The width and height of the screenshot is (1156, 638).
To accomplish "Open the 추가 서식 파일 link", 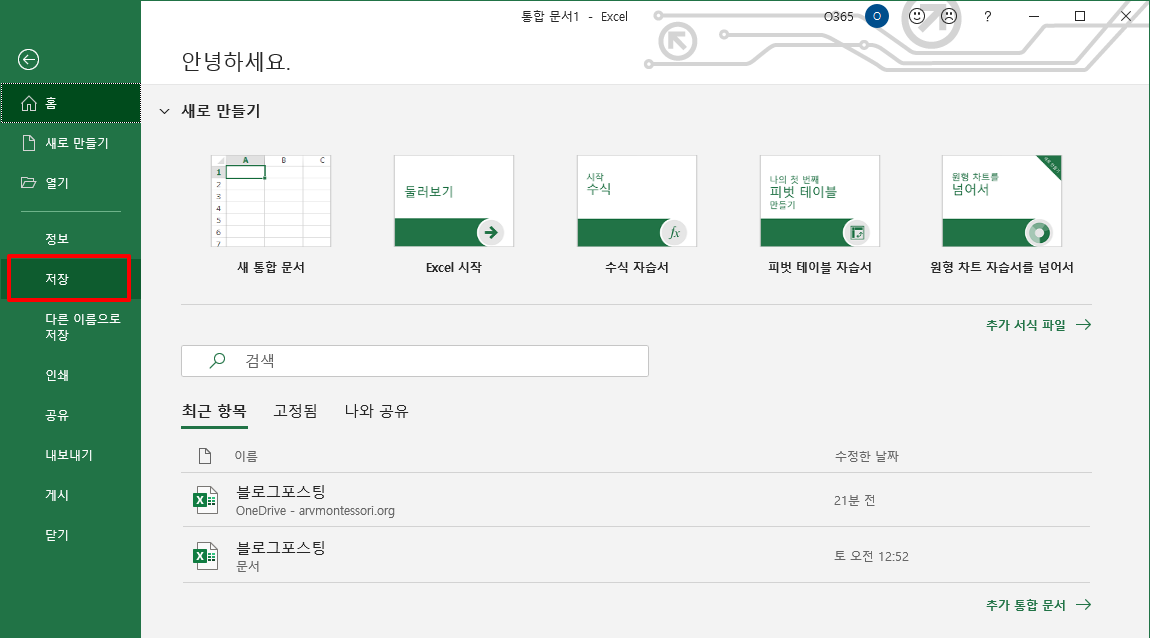I will click(x=1038, y=325).
